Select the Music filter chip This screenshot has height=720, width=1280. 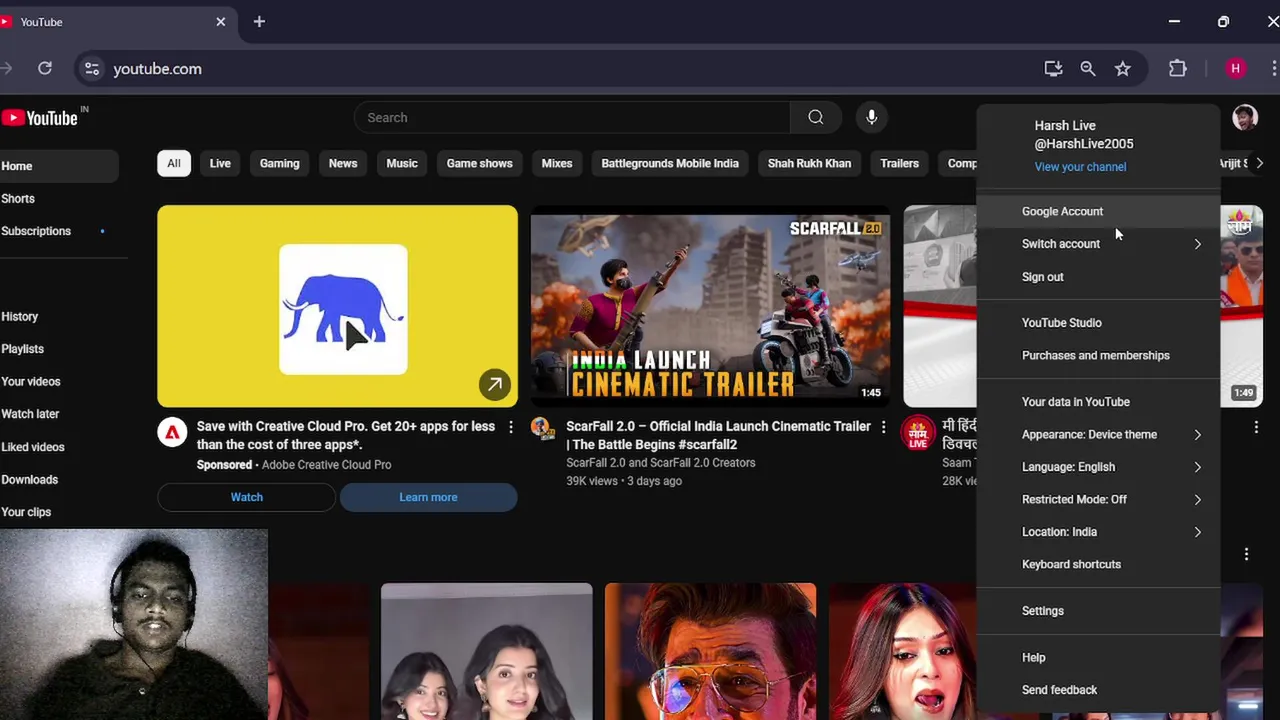[402, 163]
